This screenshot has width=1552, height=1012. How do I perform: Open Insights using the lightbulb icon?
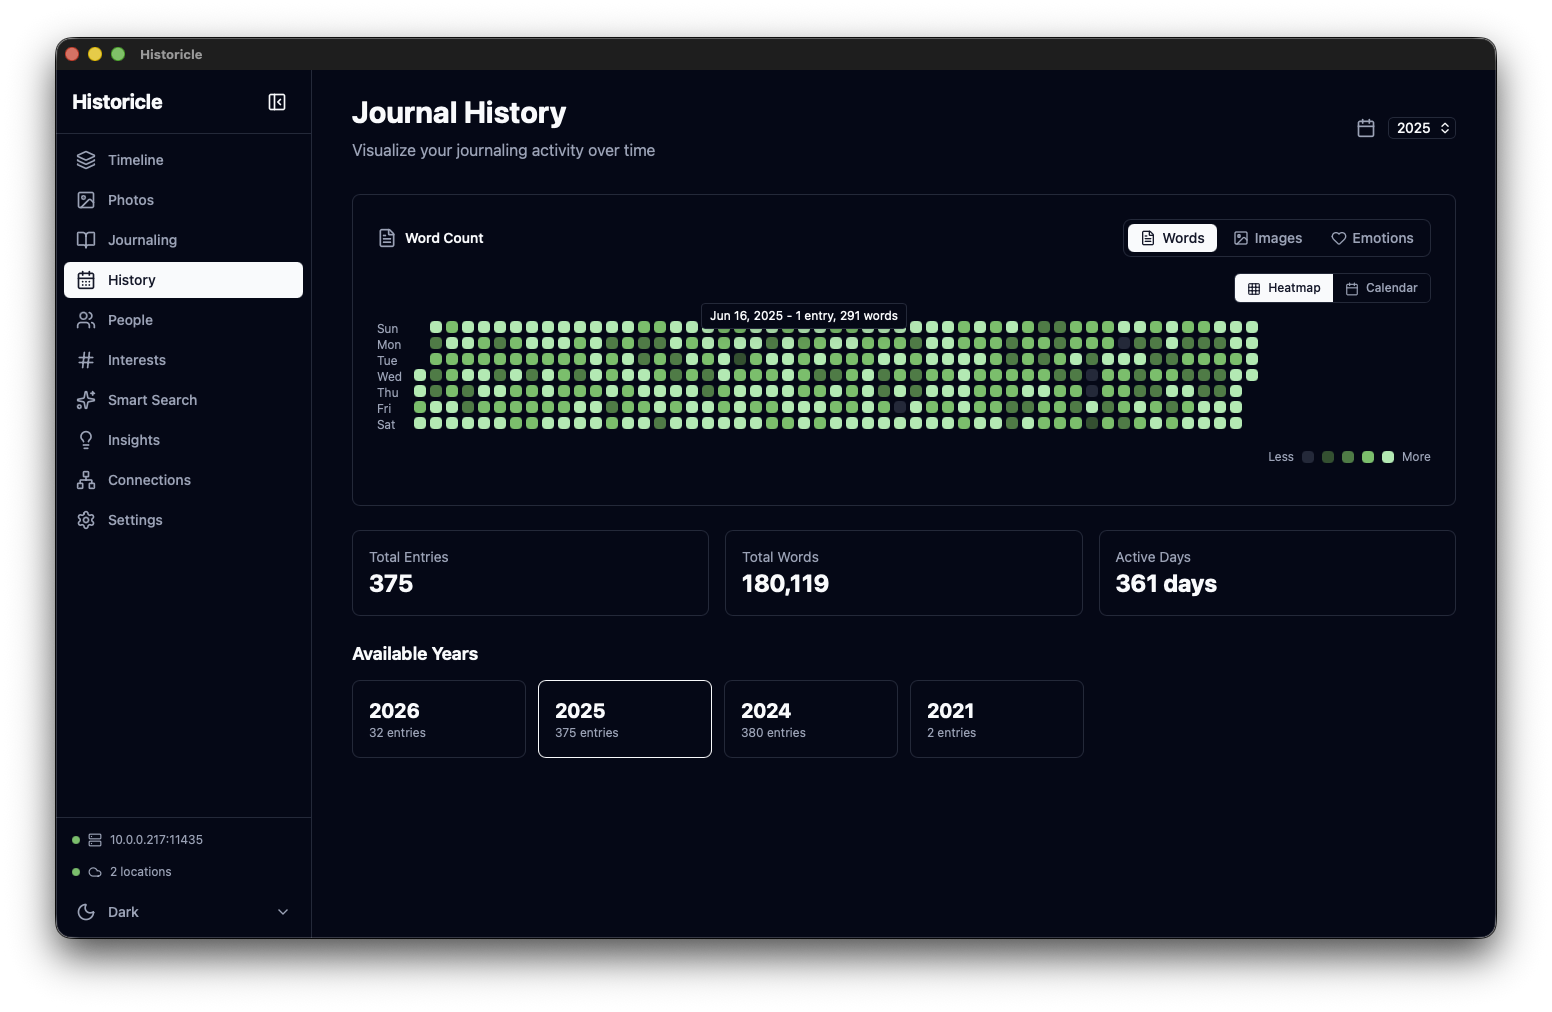[x=87, y=440]
